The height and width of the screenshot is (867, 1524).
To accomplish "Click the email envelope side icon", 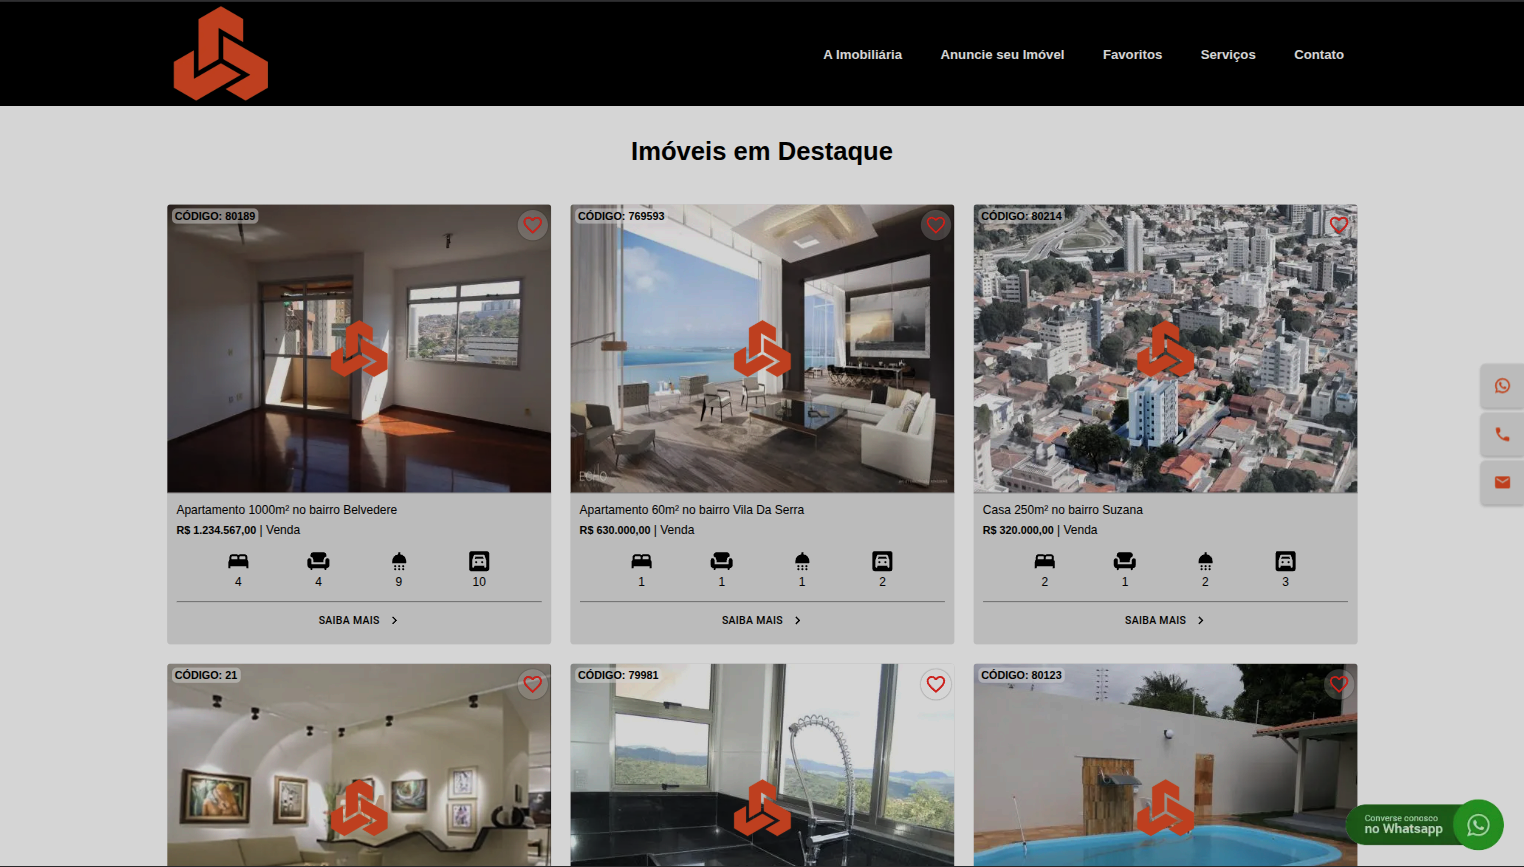I will (1502, 482).
